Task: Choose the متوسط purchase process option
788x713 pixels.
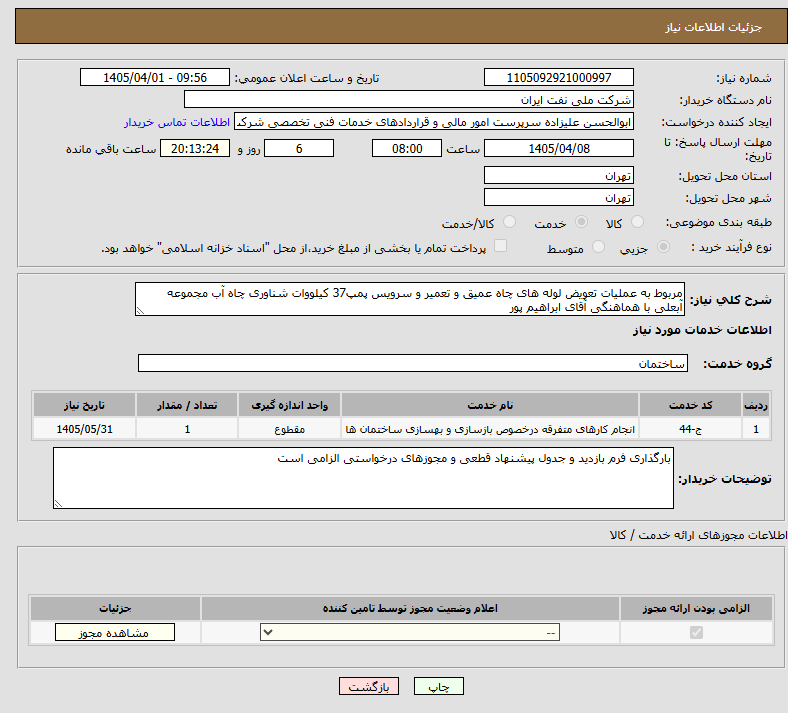Action: point(598,247)
